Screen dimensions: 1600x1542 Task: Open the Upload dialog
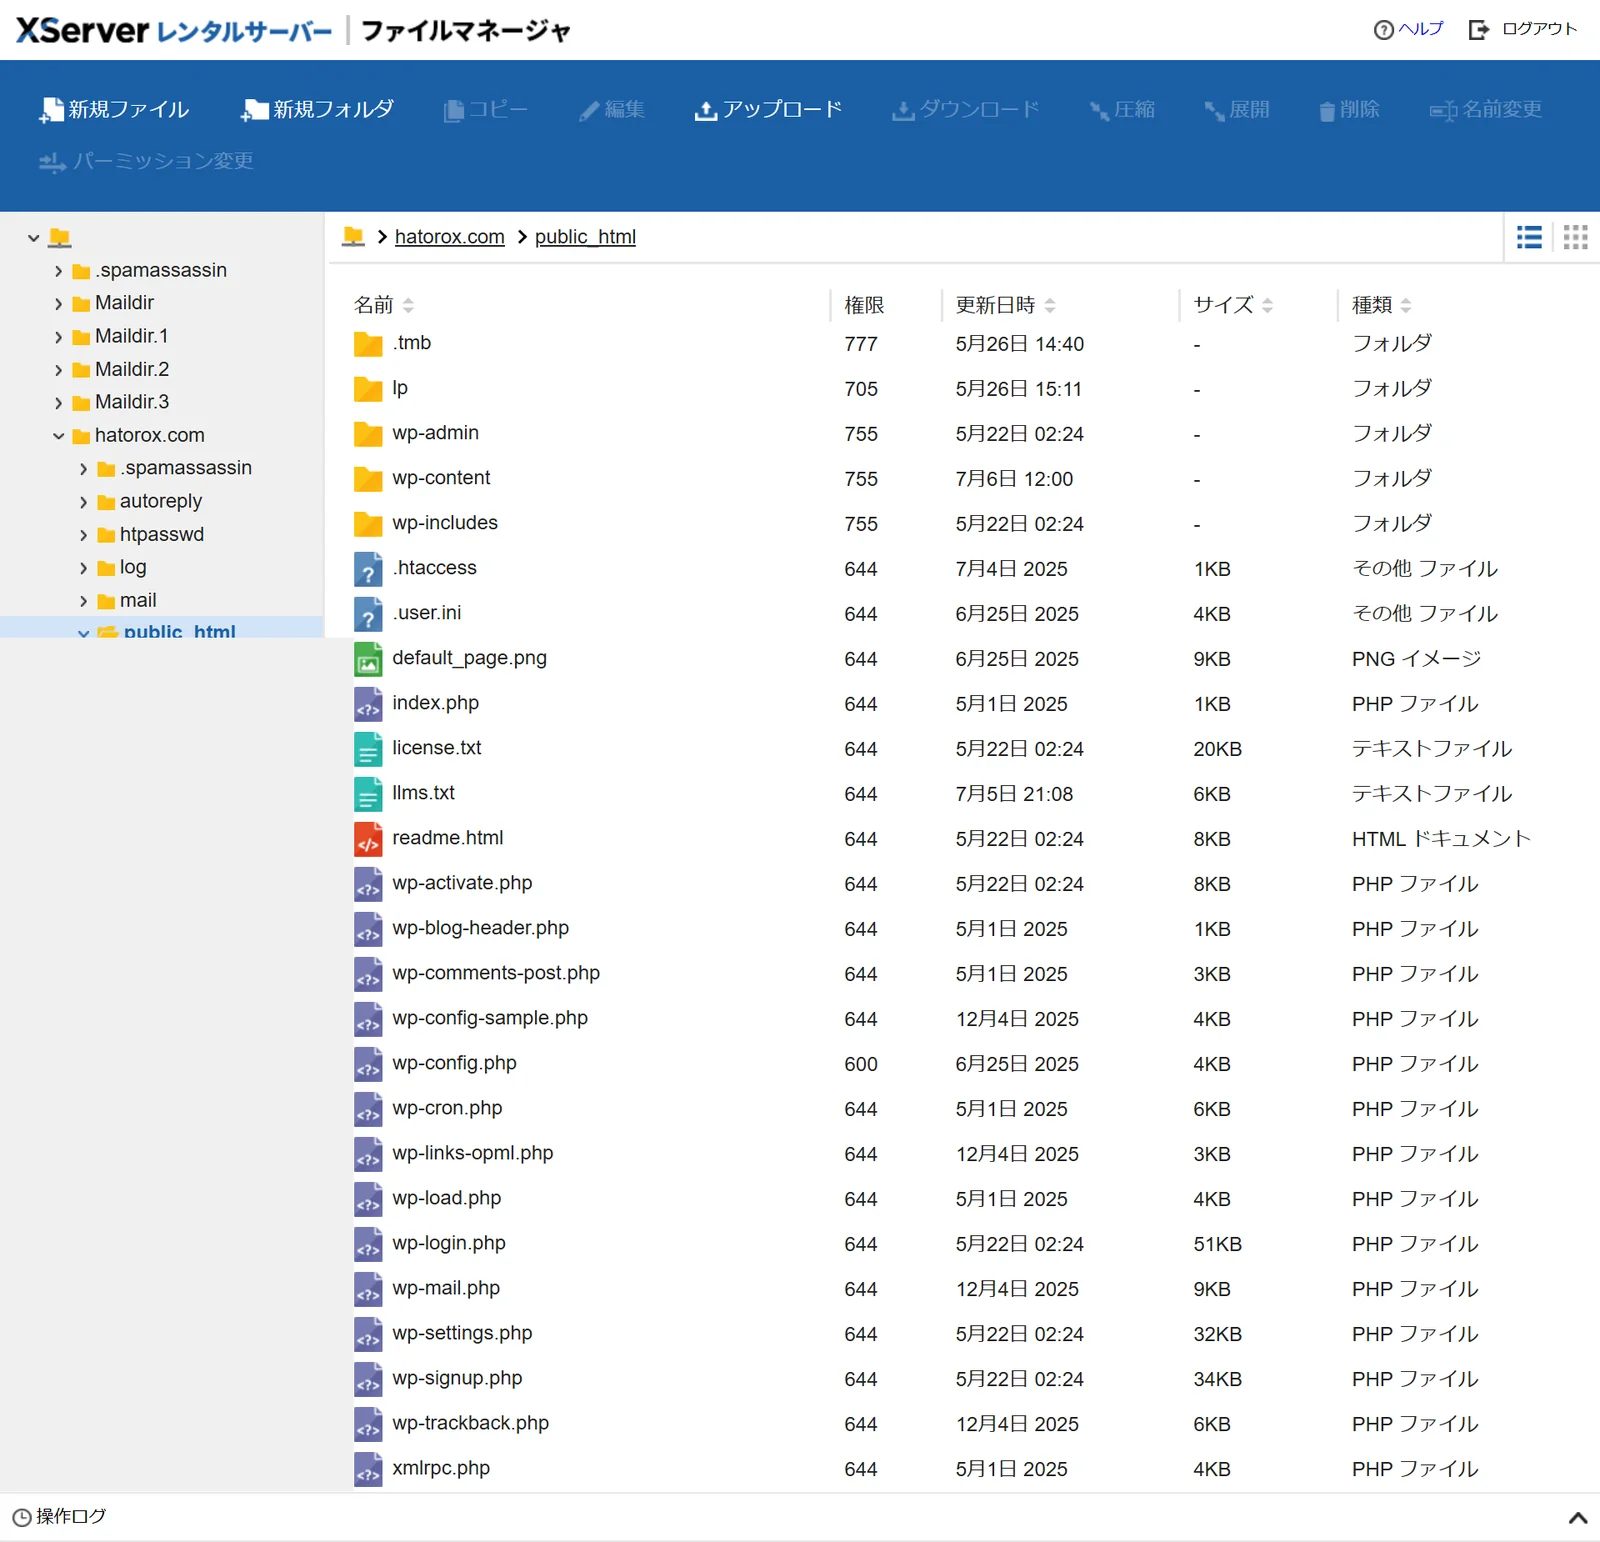[x=769, y=110]
